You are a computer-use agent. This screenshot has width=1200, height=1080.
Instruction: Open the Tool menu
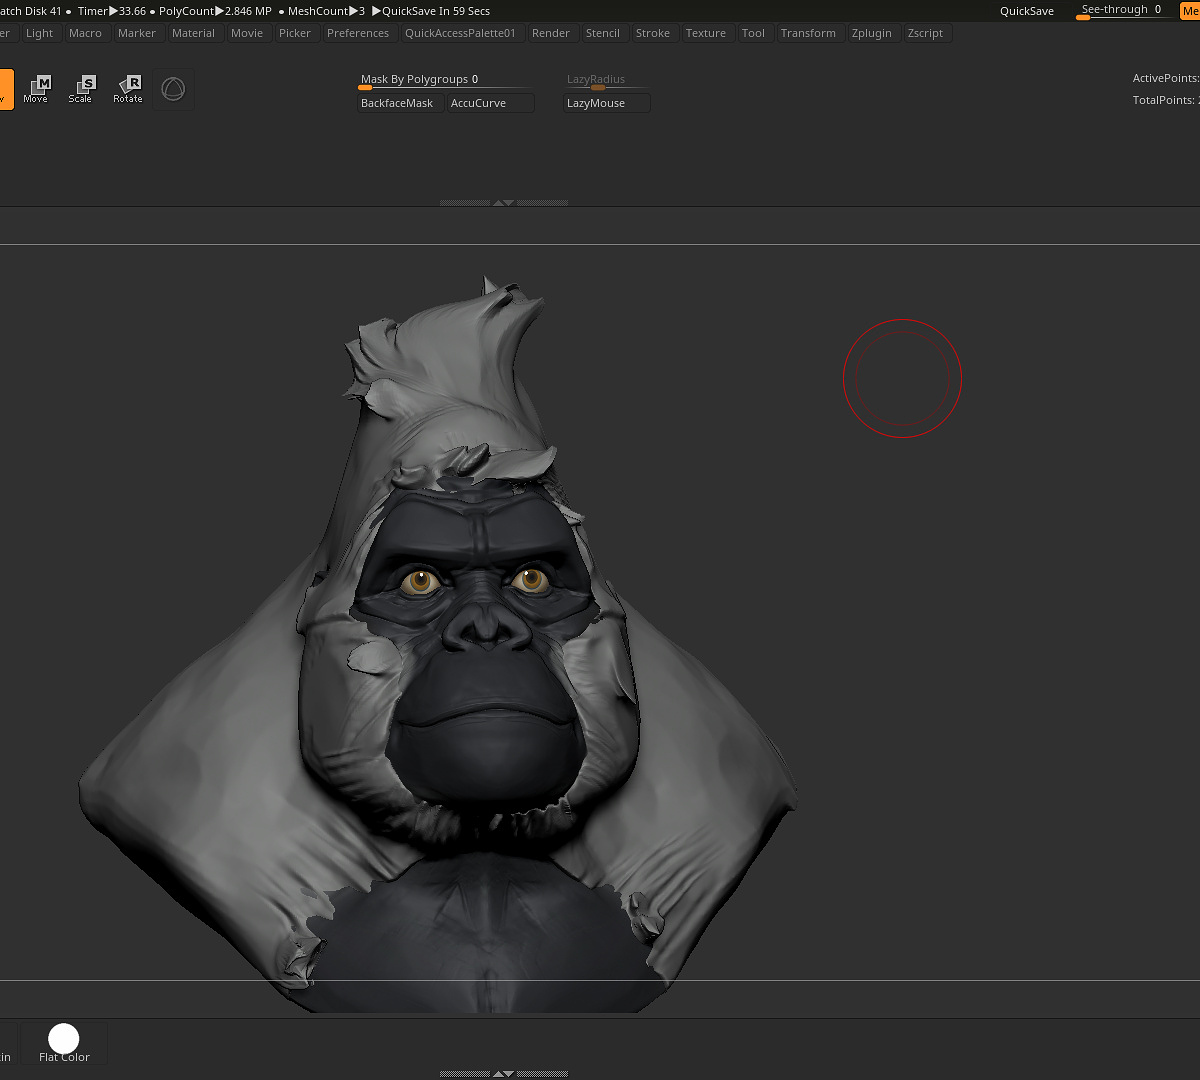(x=754, y=33)
